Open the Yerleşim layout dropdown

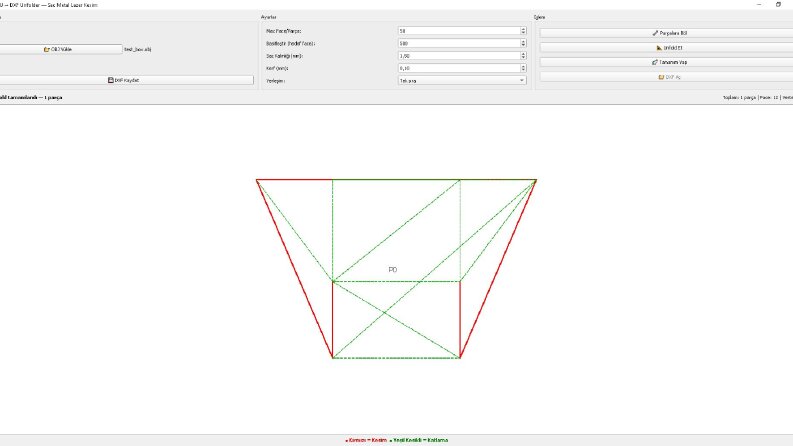tap(462, 80)
